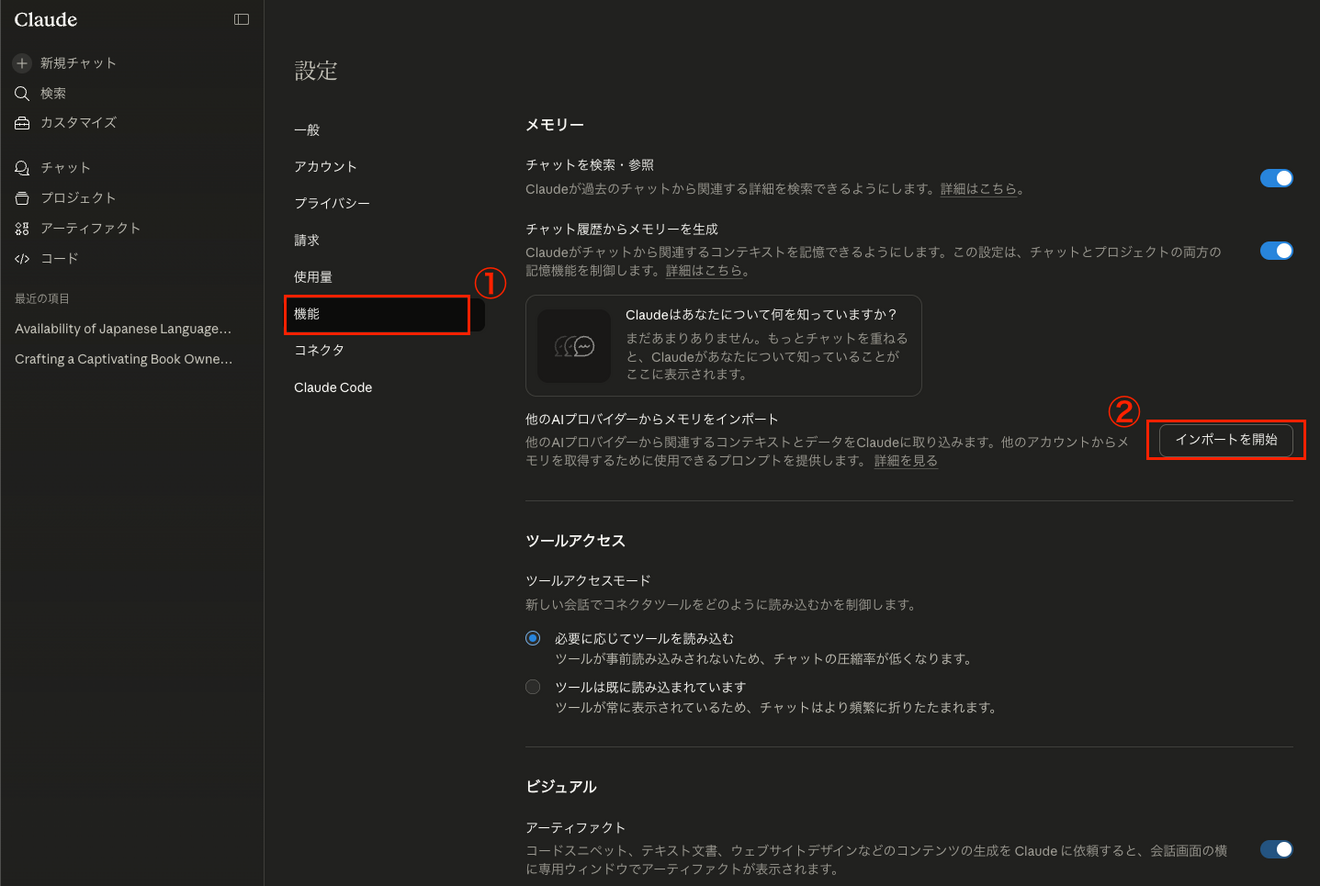Select the チャット sidebar icon

[21, 168]
